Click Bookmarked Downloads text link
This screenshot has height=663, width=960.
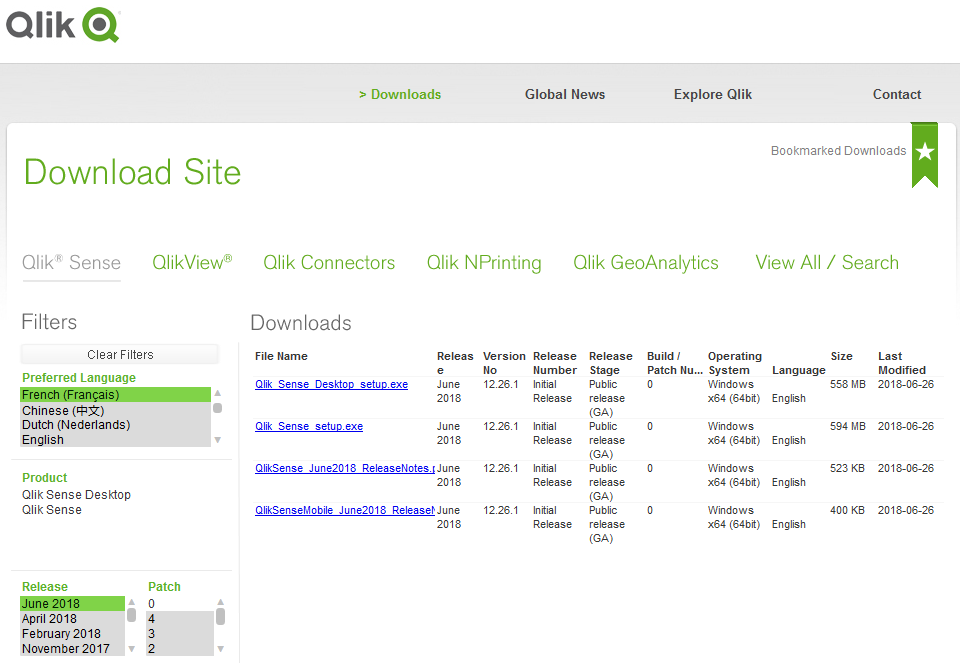pyautogui.click(x=838, y=151)
